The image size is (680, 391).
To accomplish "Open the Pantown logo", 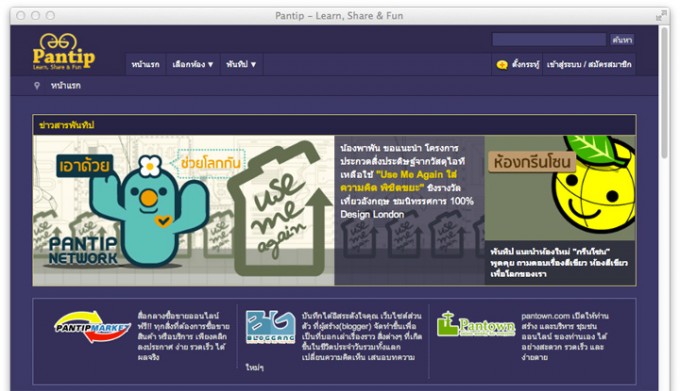I will [x=475, y=324].
